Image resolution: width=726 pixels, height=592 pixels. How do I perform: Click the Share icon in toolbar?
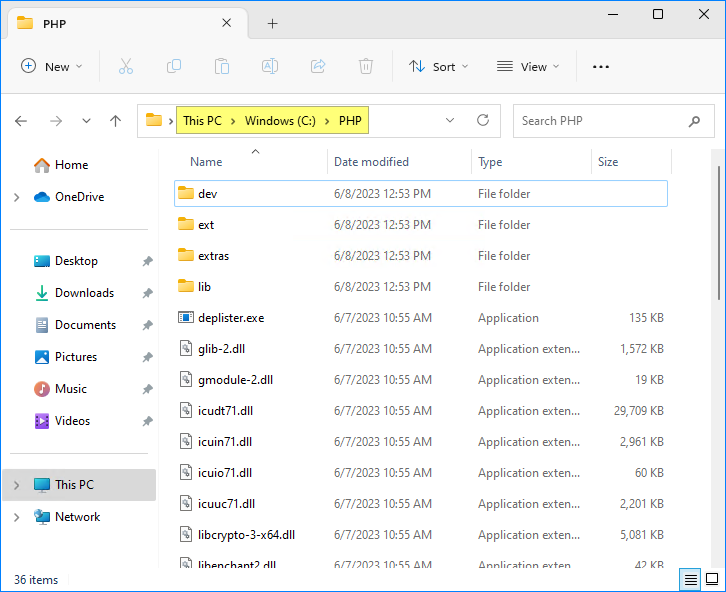[318, 67]
